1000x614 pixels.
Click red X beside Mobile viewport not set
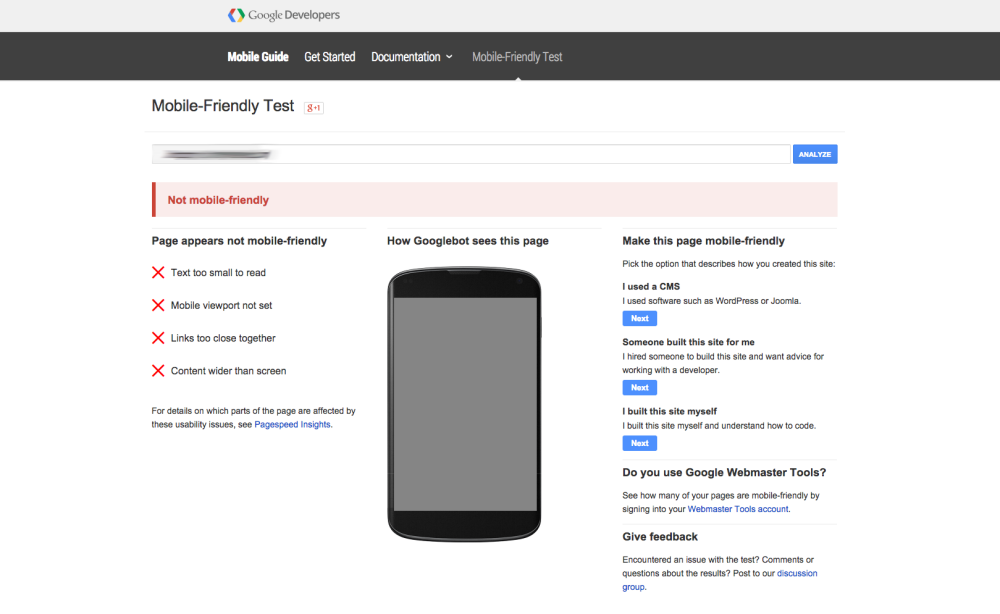click(x=158, y=305)
